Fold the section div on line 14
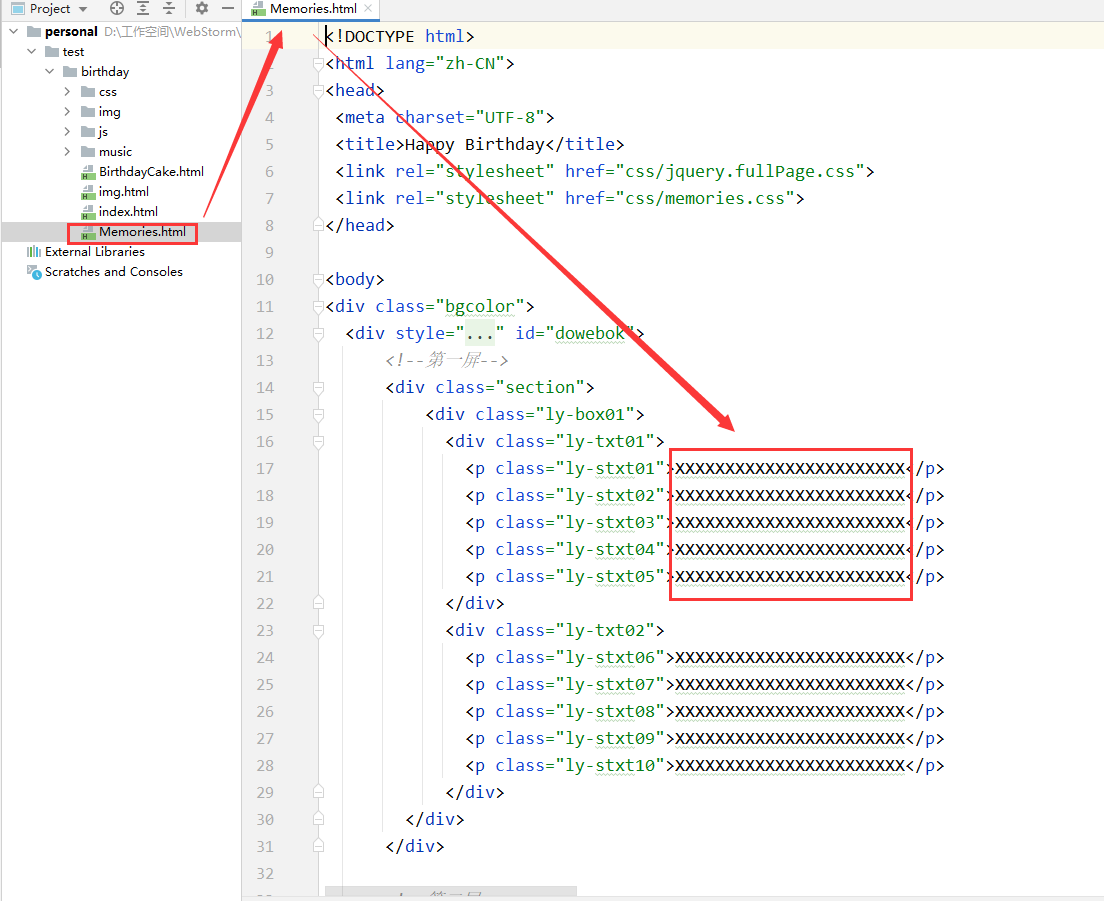1104x901 pixels. point(318,387)
